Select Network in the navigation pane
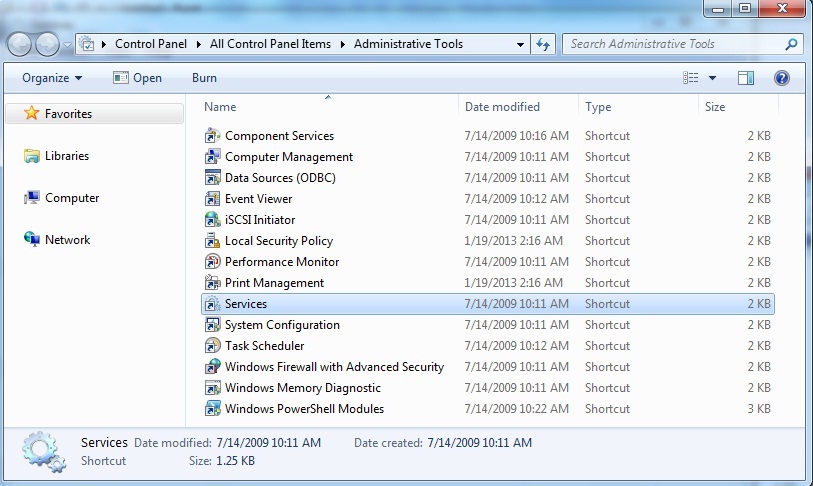Screen dimensions: 813x486 [67, 240]
